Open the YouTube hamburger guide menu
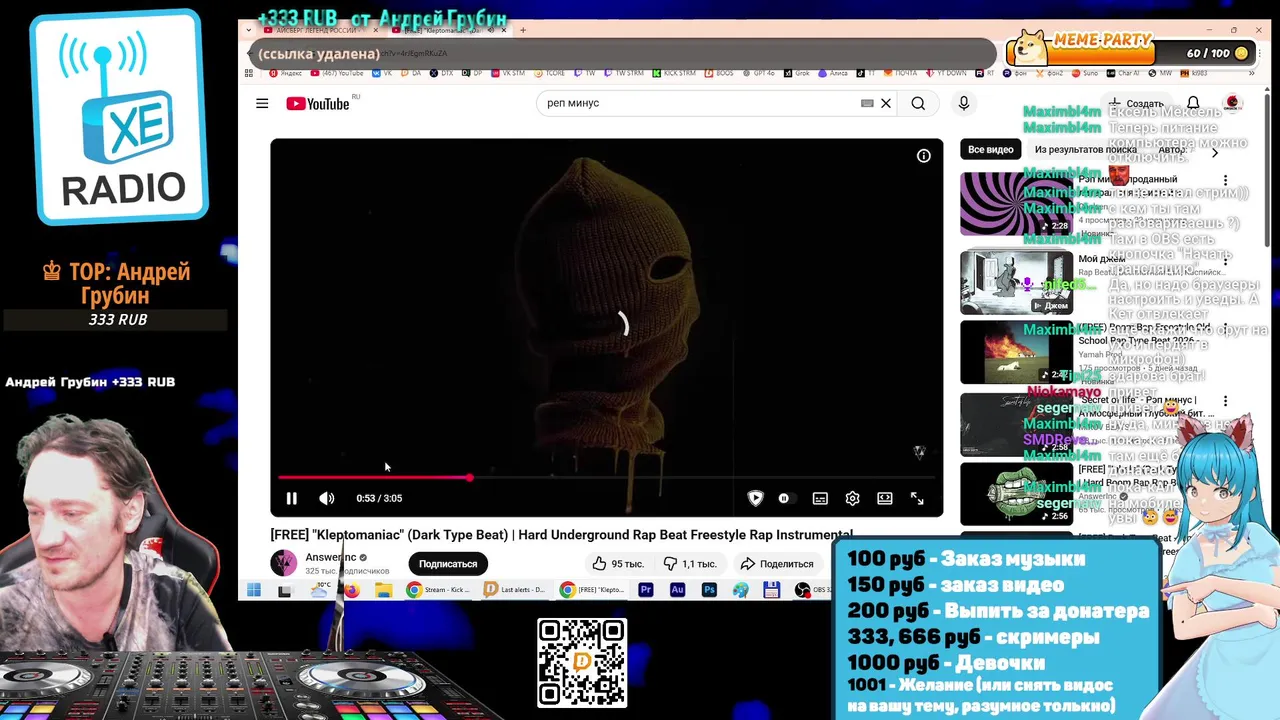 point(262,103)
